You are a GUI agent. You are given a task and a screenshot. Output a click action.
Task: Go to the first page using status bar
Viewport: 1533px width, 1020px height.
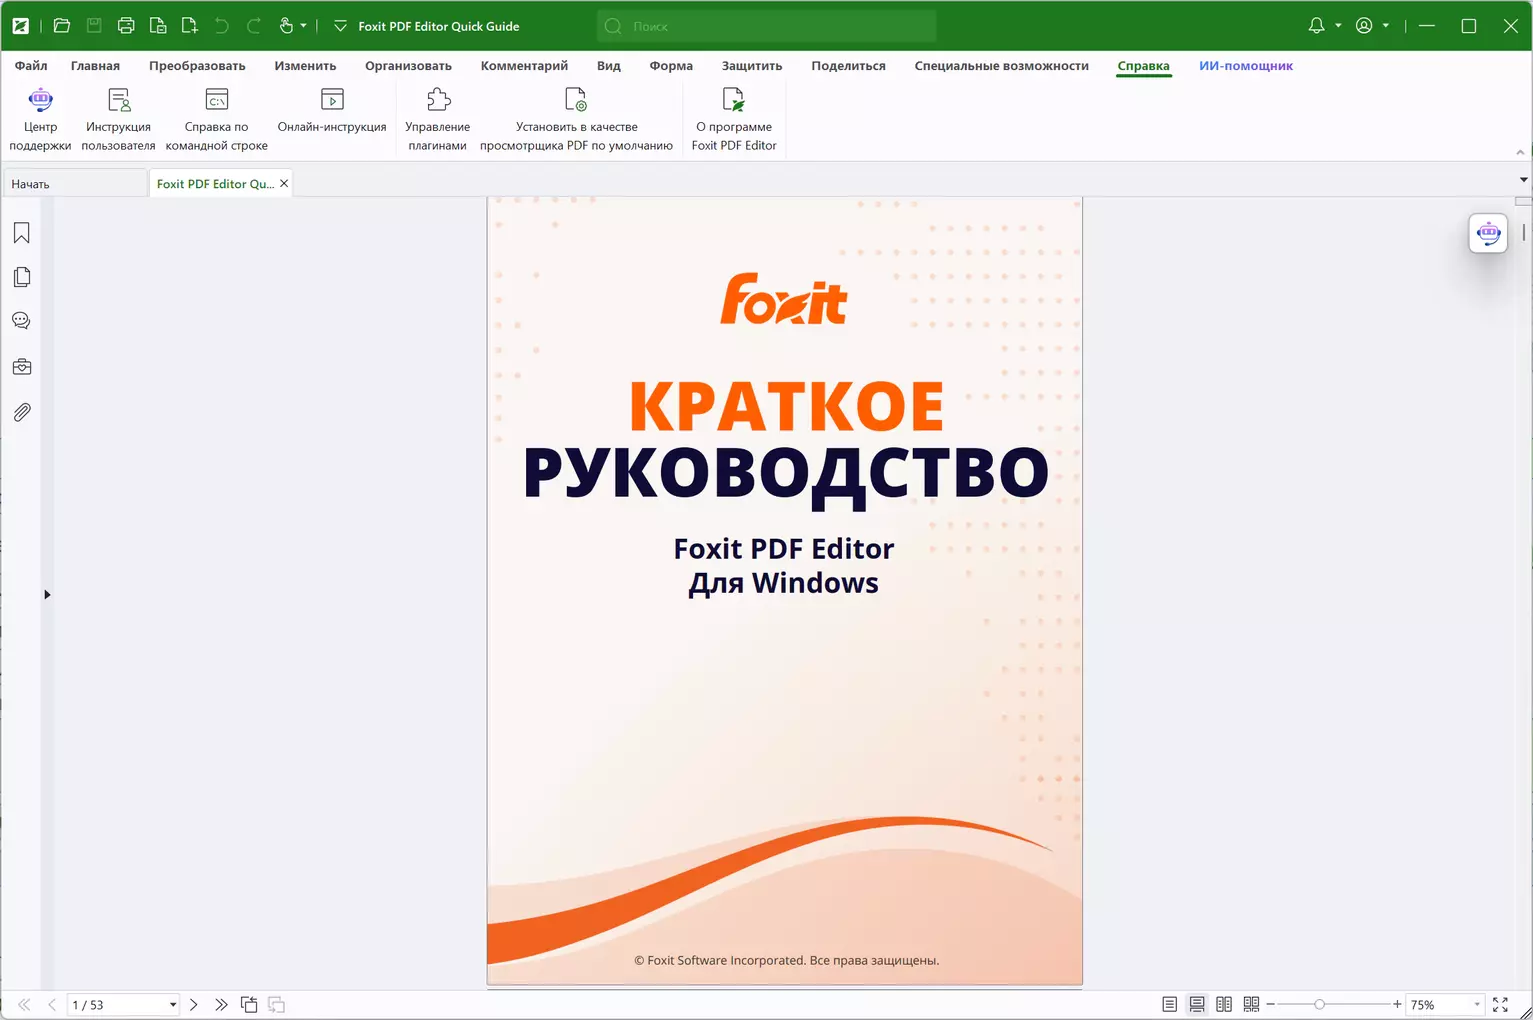point(24,1004)
